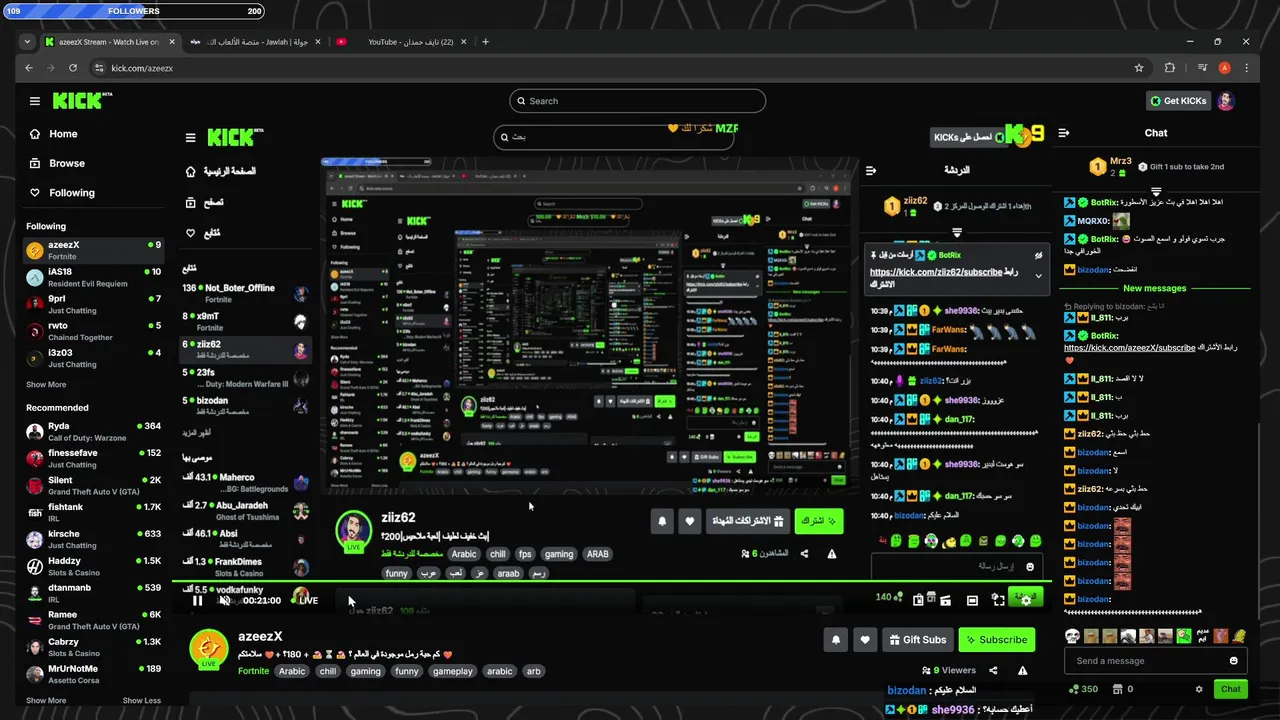Open the kick.com/azeezX/subscribe chat link
The image size is (1280, 720).
[x=1130, y=348]
